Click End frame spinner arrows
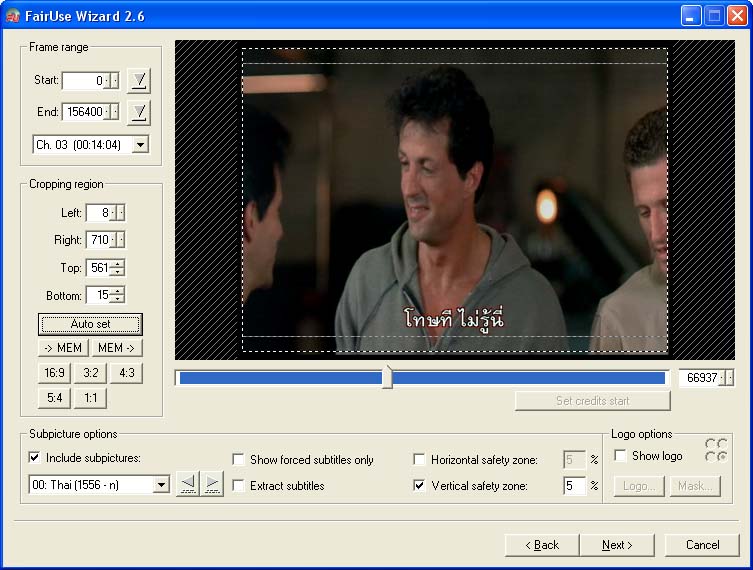The width and height of the screenshot is (753, 570). click(113, 112)
